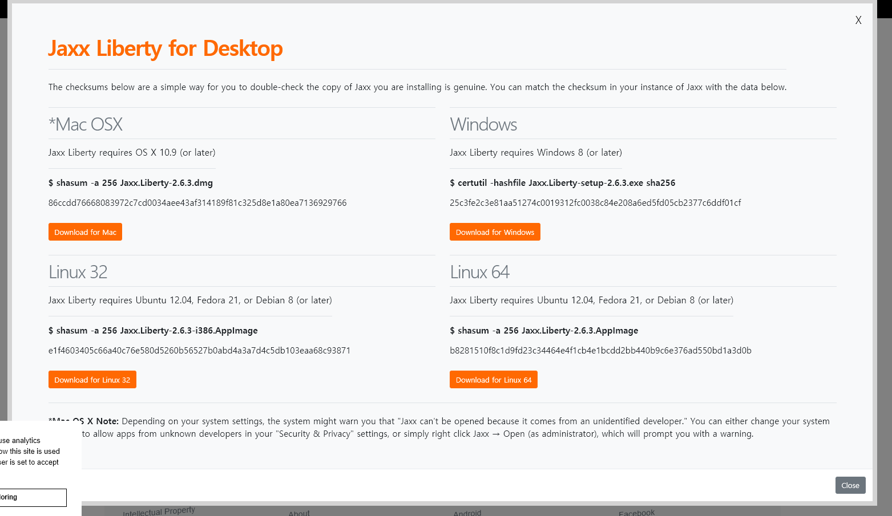The image size is (892, 516).
Task: Click the About footer link behind modal
Action: [299, 513]
